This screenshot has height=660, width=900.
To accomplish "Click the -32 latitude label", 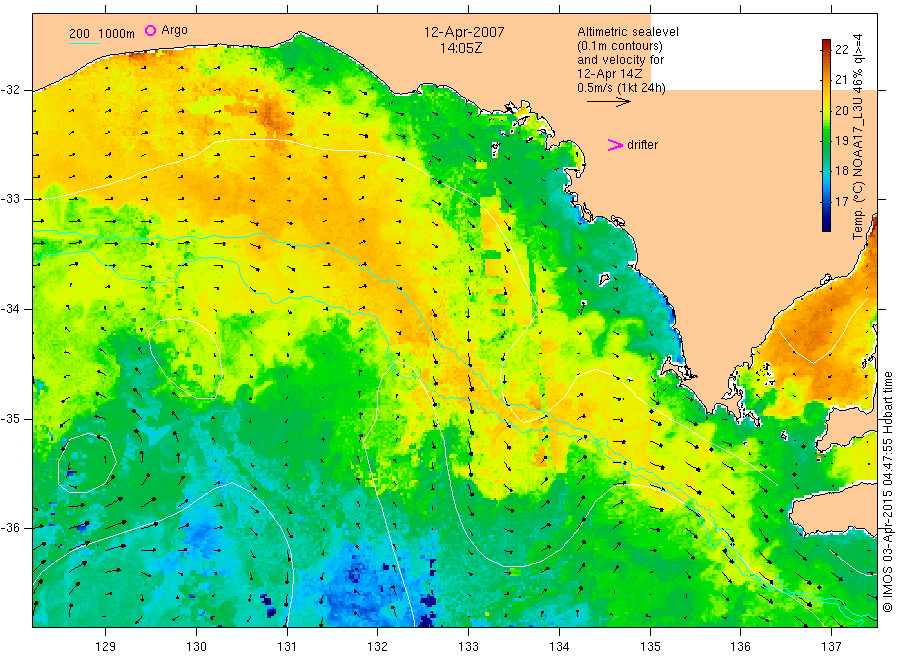I will pos(10,90).
